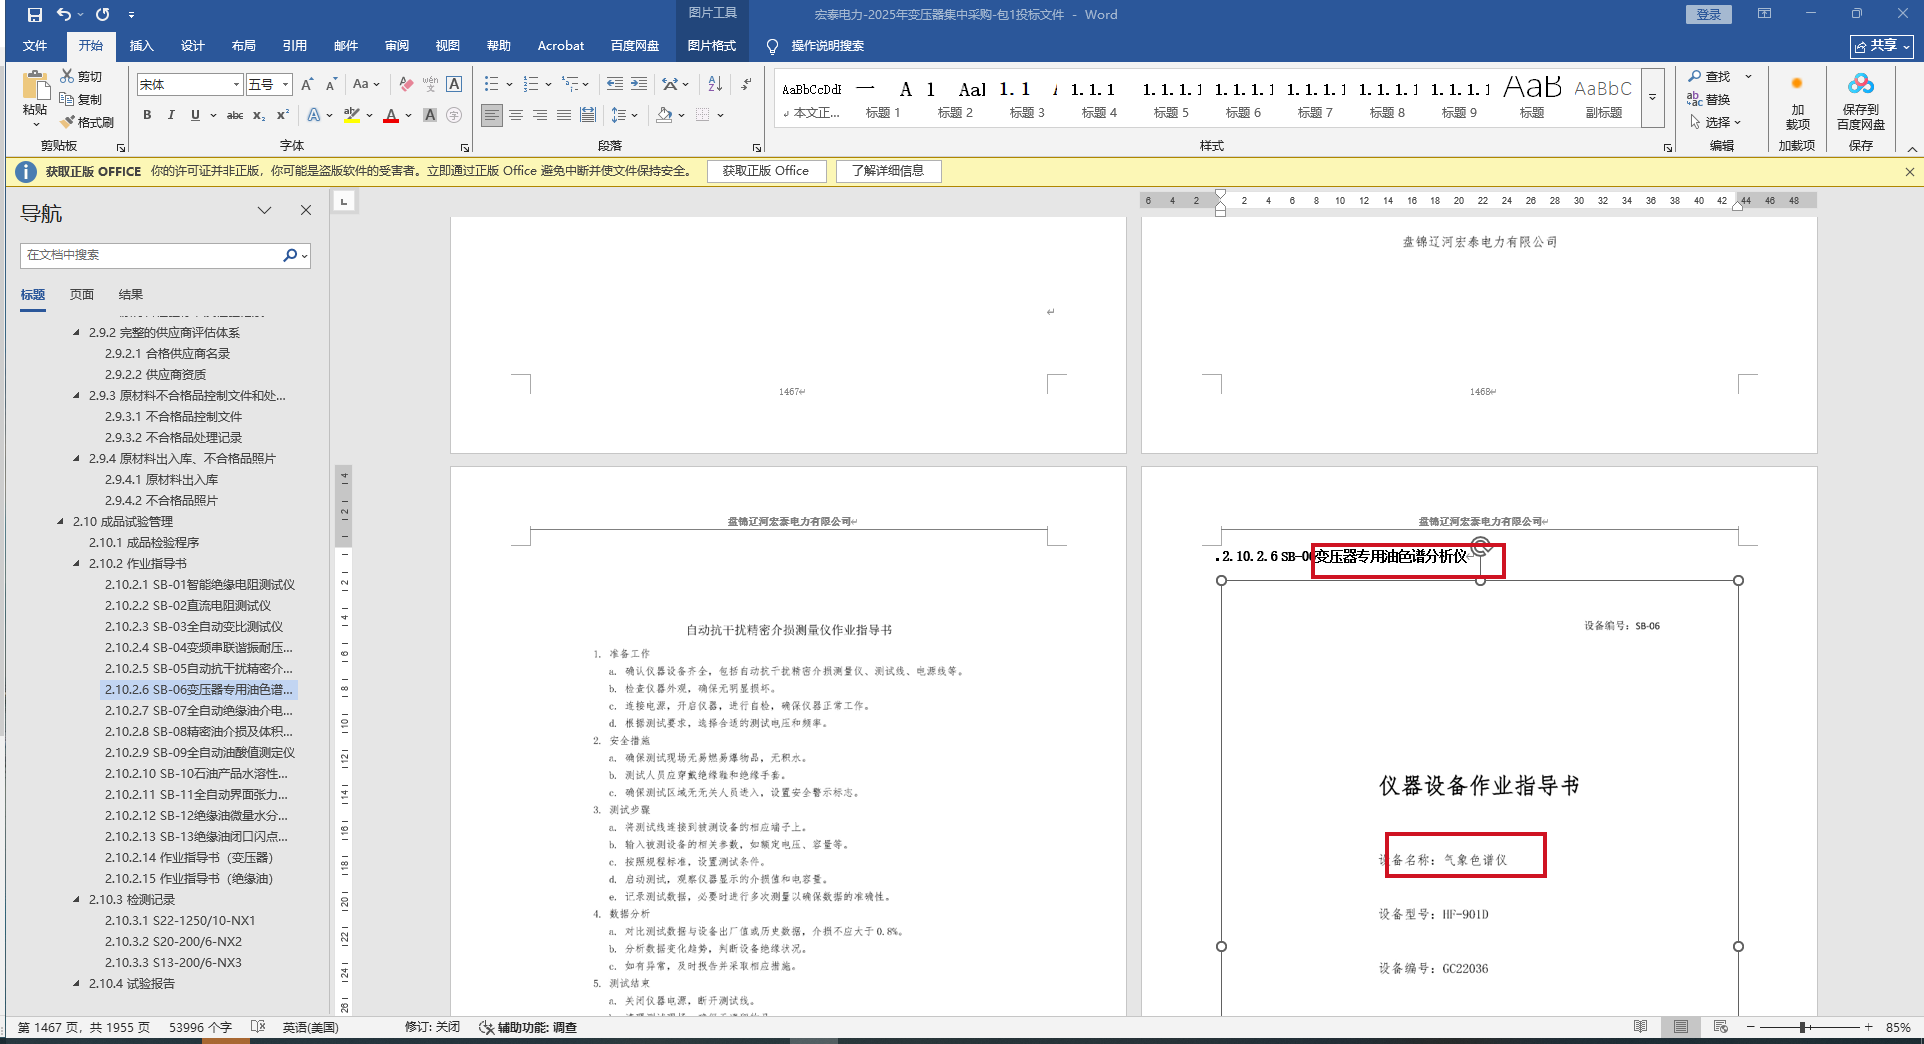Toggle bold formatting

[x=147, y=115]
